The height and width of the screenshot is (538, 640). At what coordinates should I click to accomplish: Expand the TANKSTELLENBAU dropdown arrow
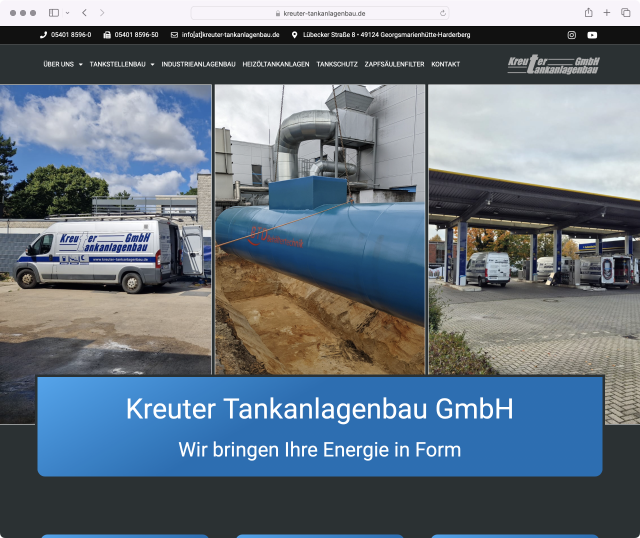point(152,64)
